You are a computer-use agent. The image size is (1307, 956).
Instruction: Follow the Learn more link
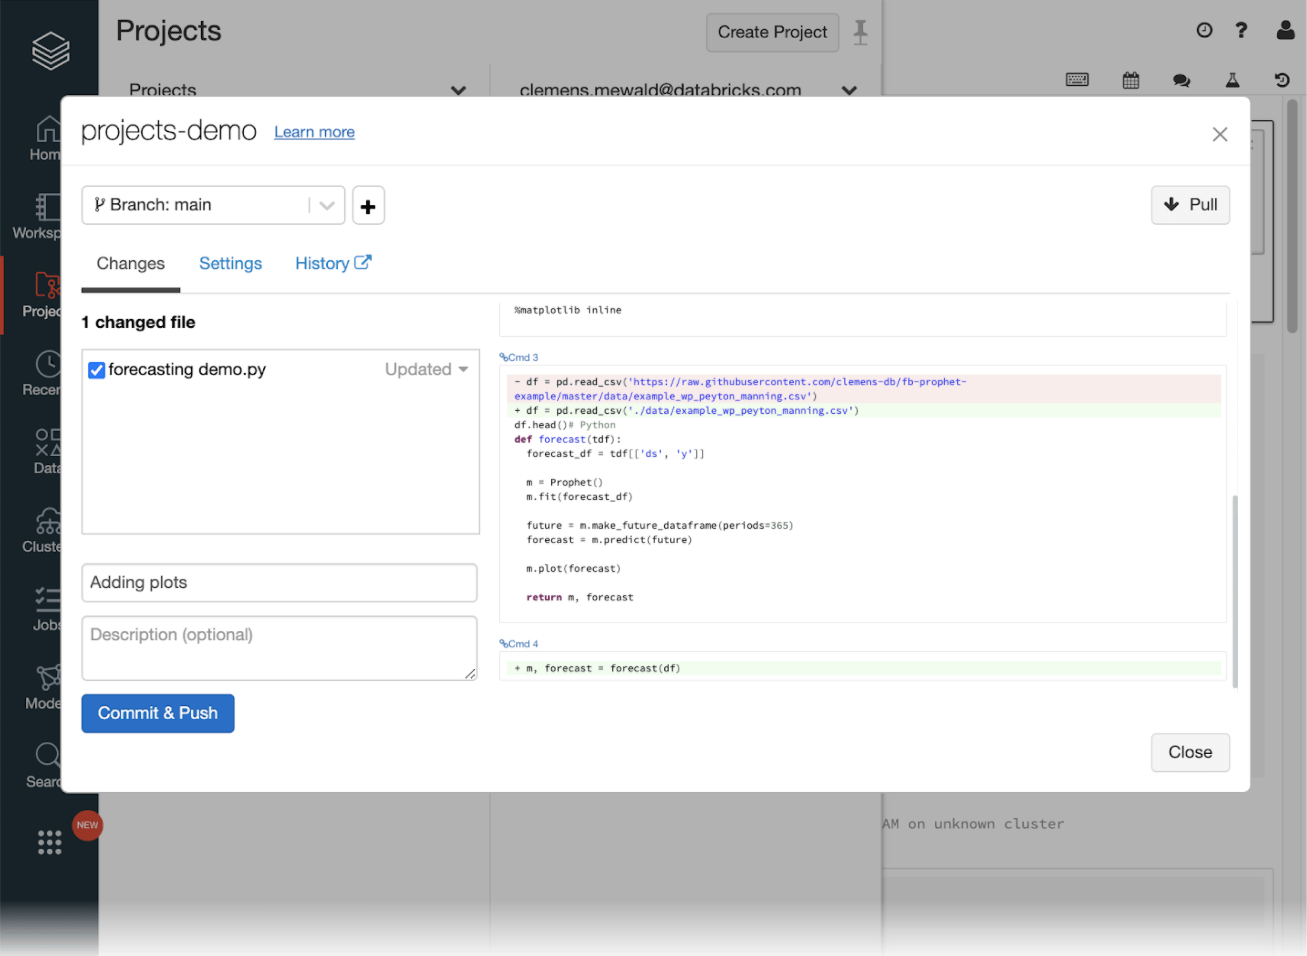[314, 132]
